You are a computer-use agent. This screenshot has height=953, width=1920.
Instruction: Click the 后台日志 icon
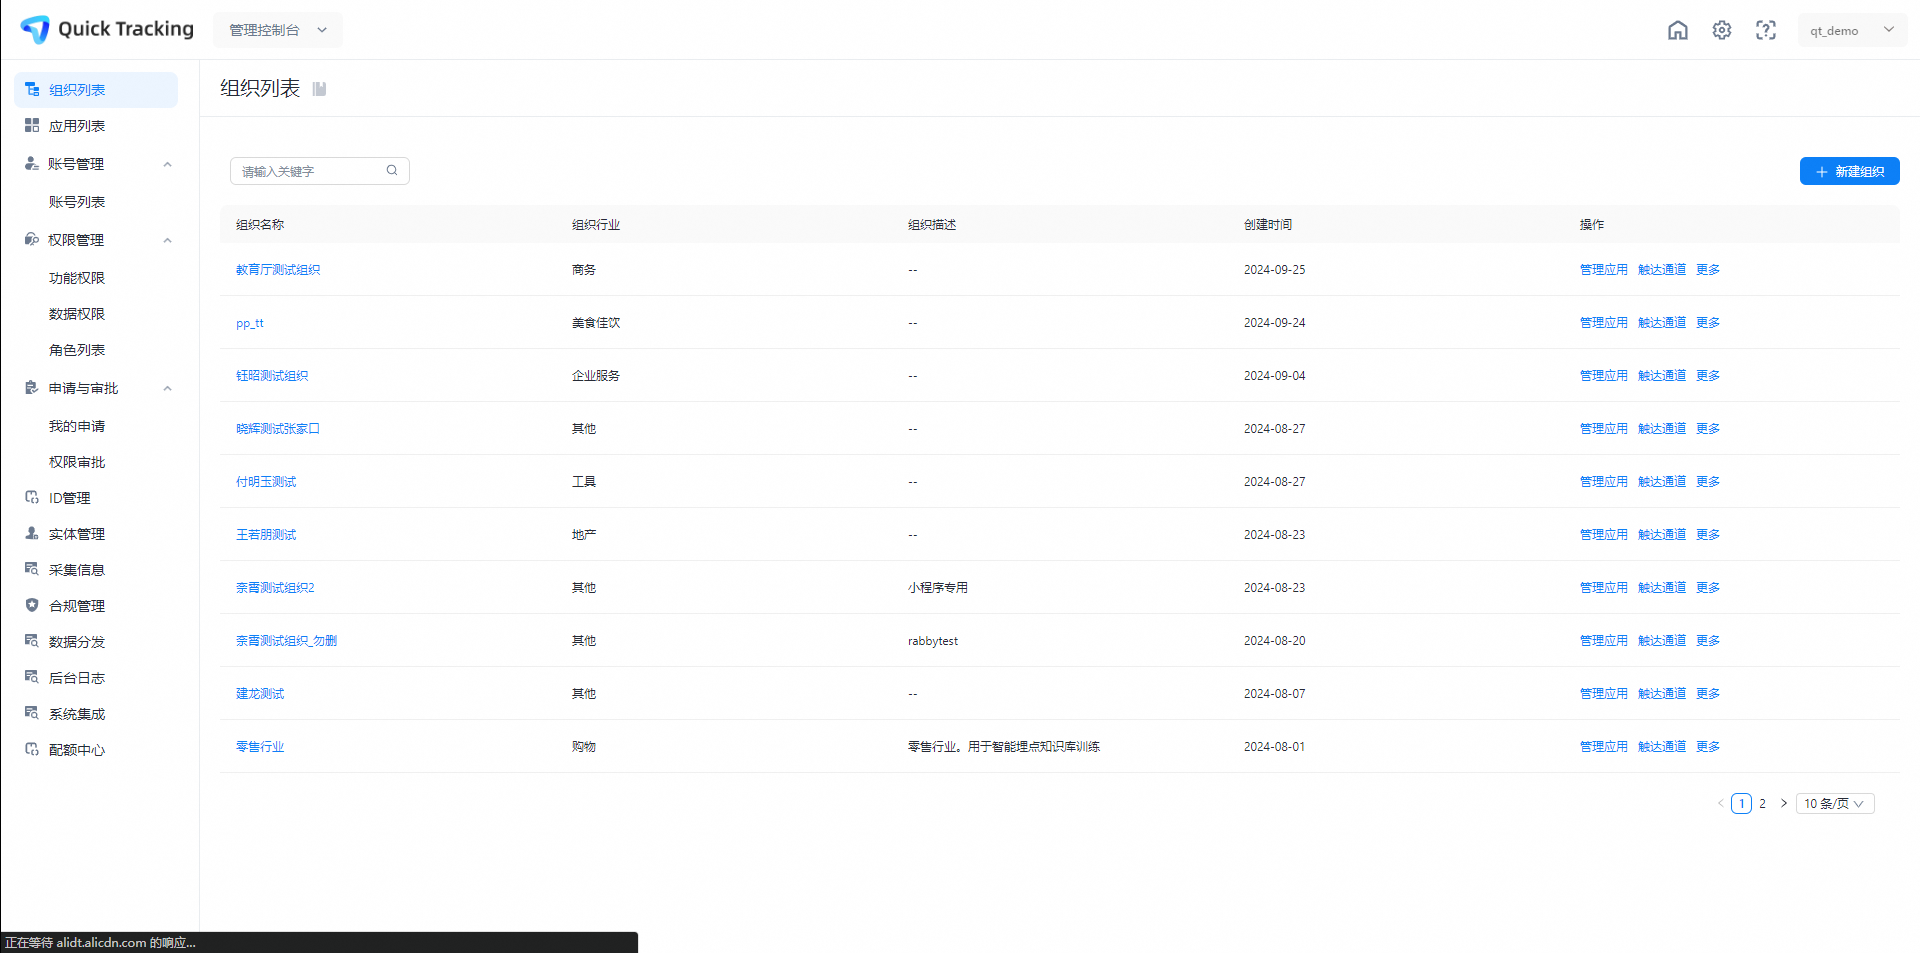[x=32, y=677]
